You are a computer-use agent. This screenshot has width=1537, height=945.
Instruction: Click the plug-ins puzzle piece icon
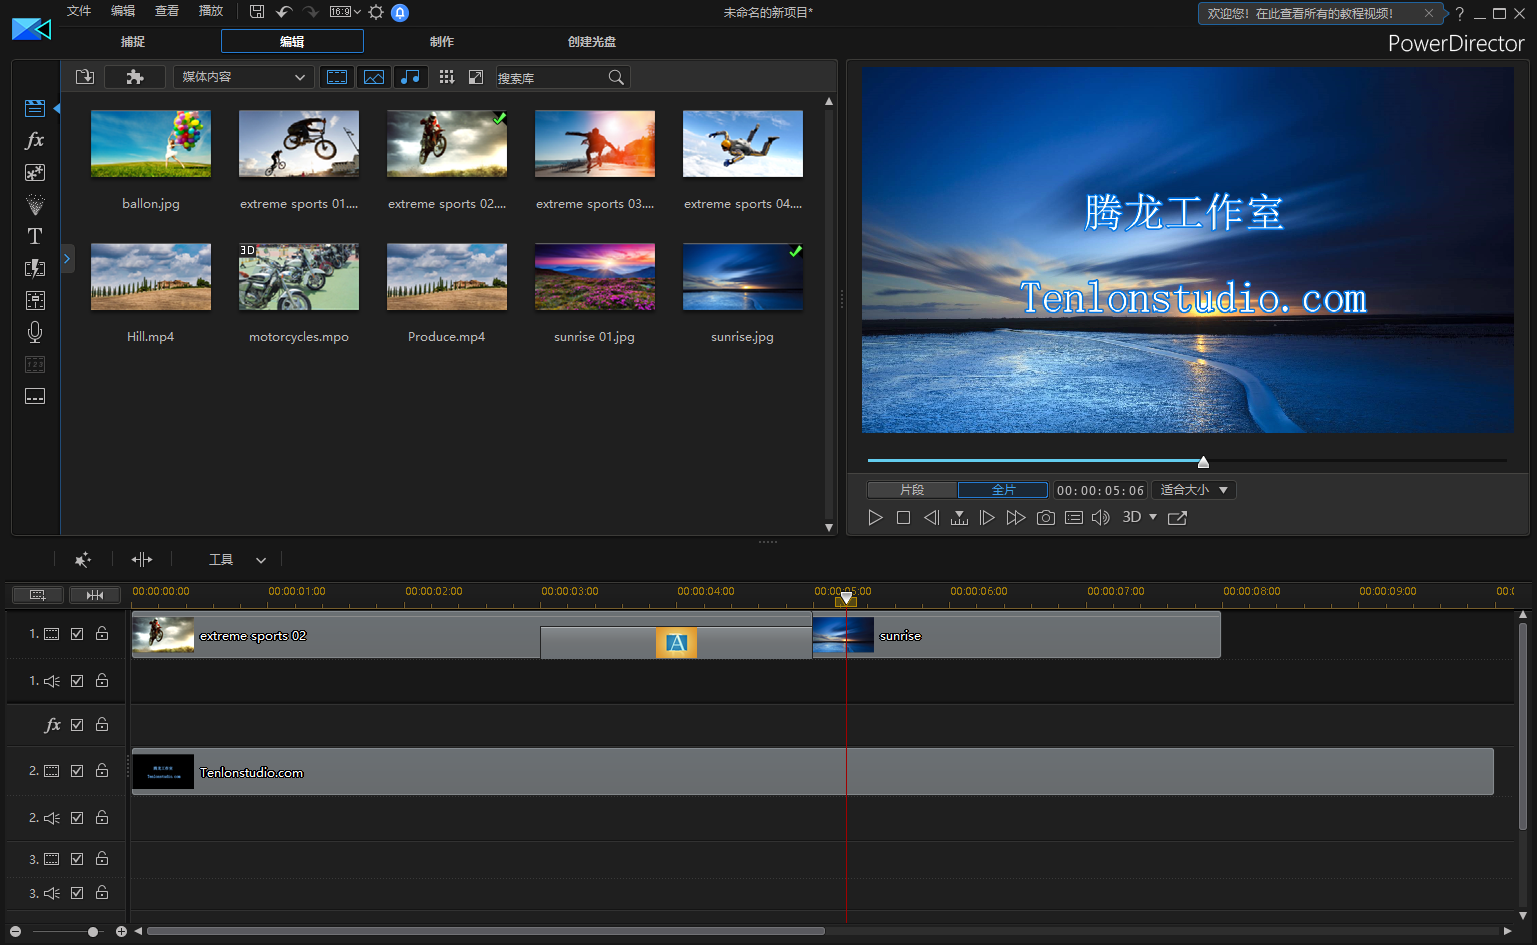pos(135,77)
